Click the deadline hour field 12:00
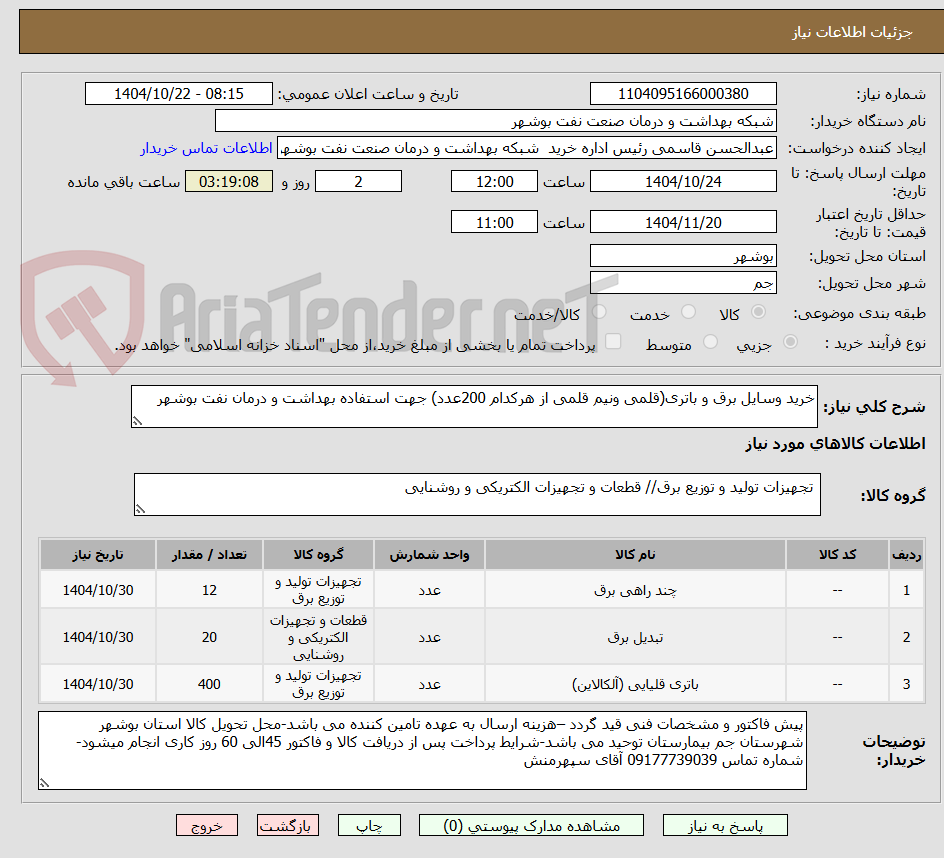 [494, 181]
